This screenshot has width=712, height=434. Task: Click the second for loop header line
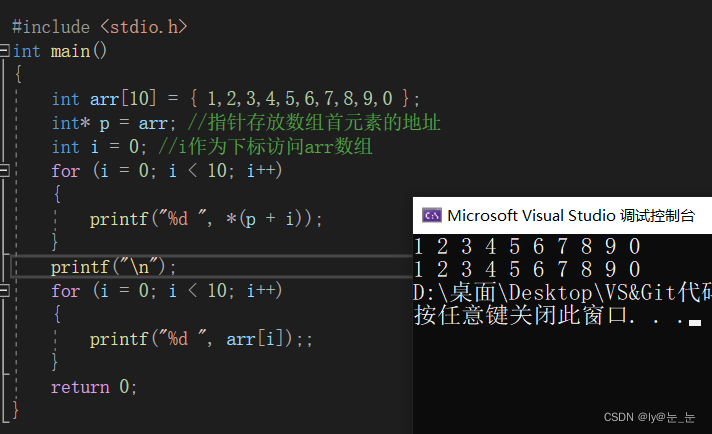(x=167, y=291)
